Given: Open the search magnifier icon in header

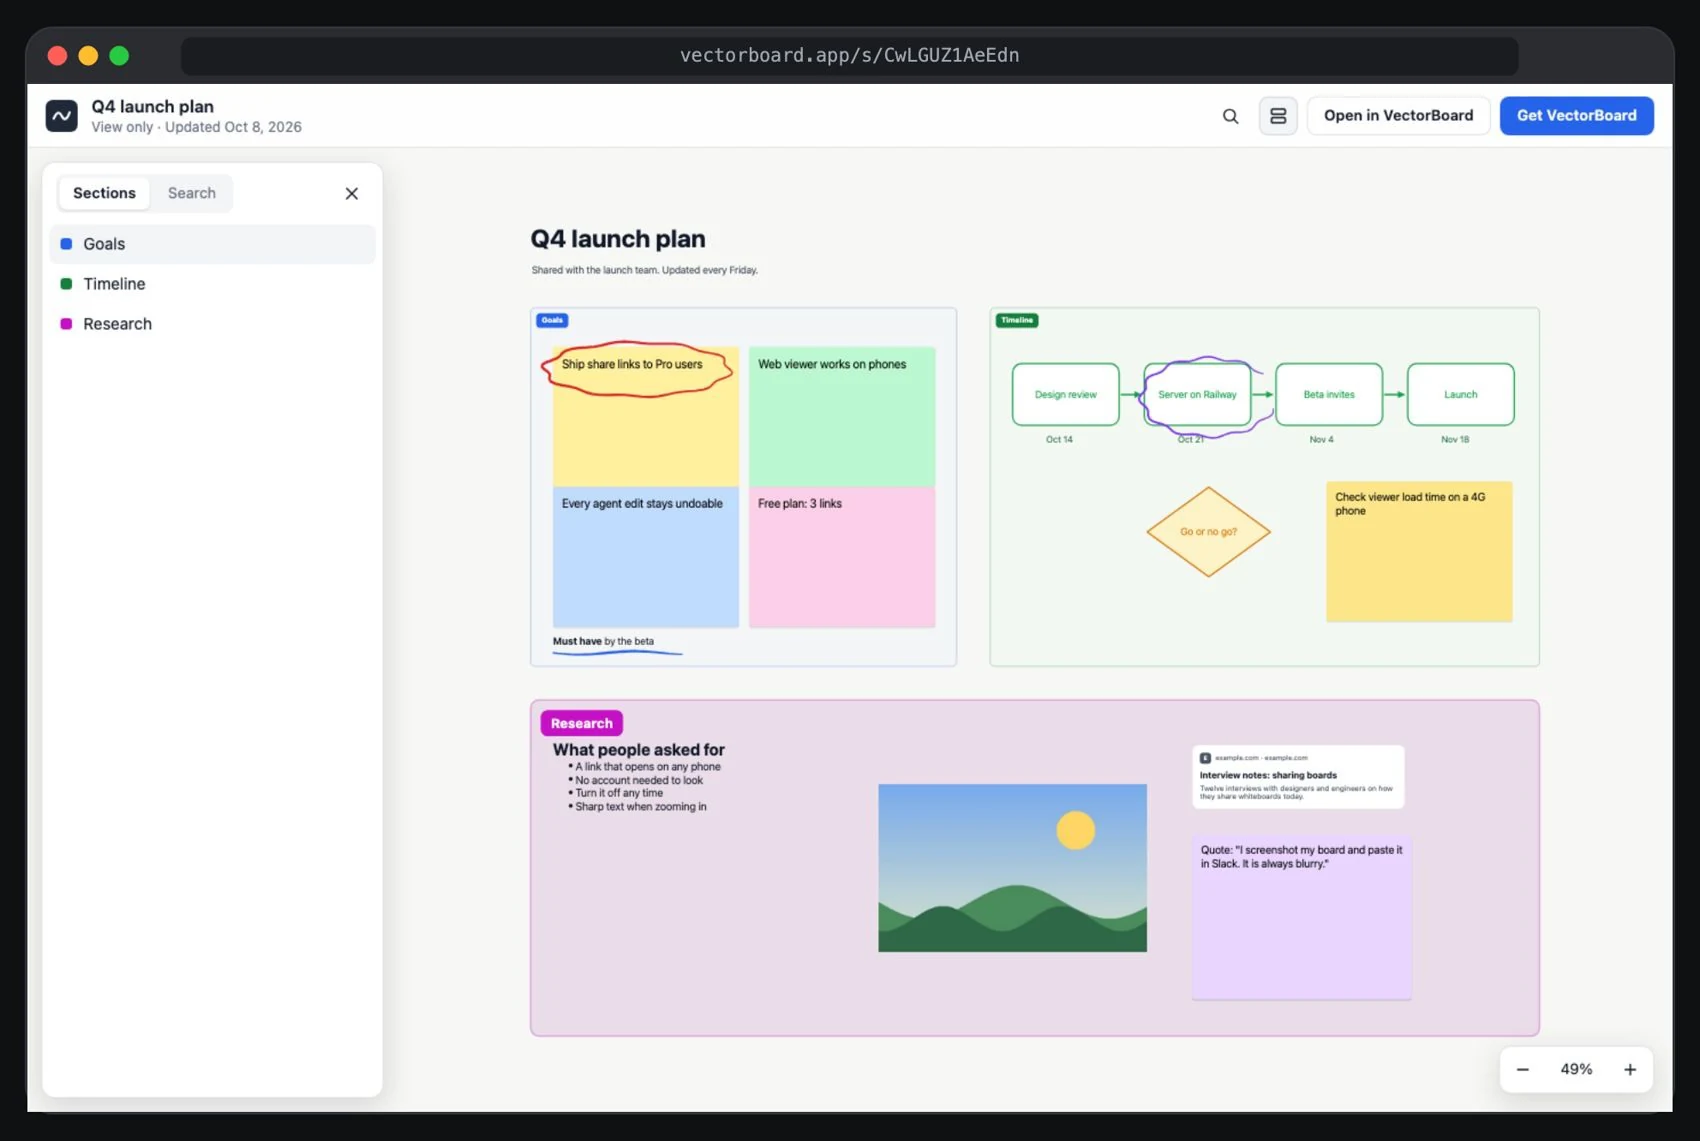Looking at the screenshot, I should [x=1230, y=116].
